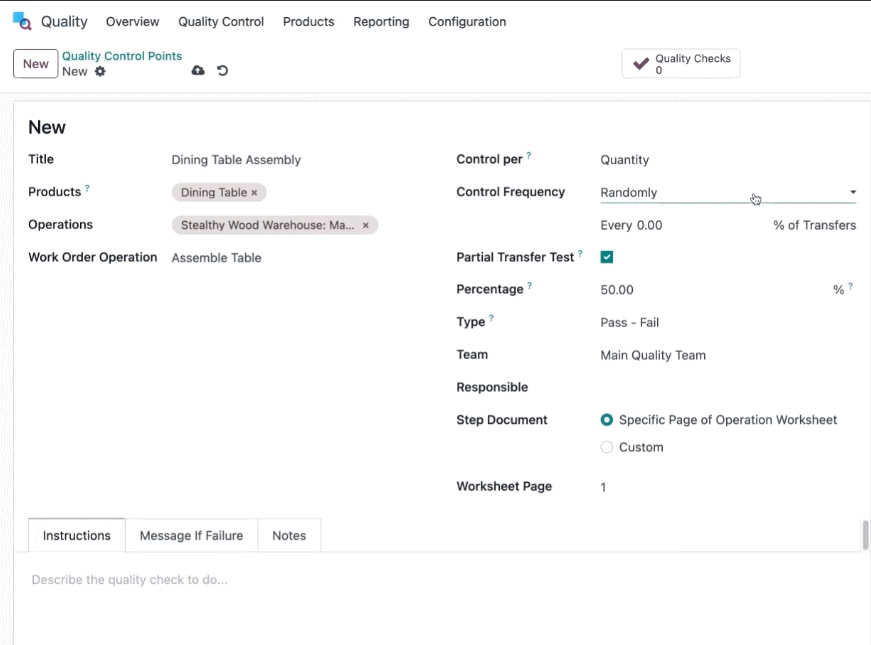Click the Quality app logo icon
This screenshot has width=871, height=645.
22,21
